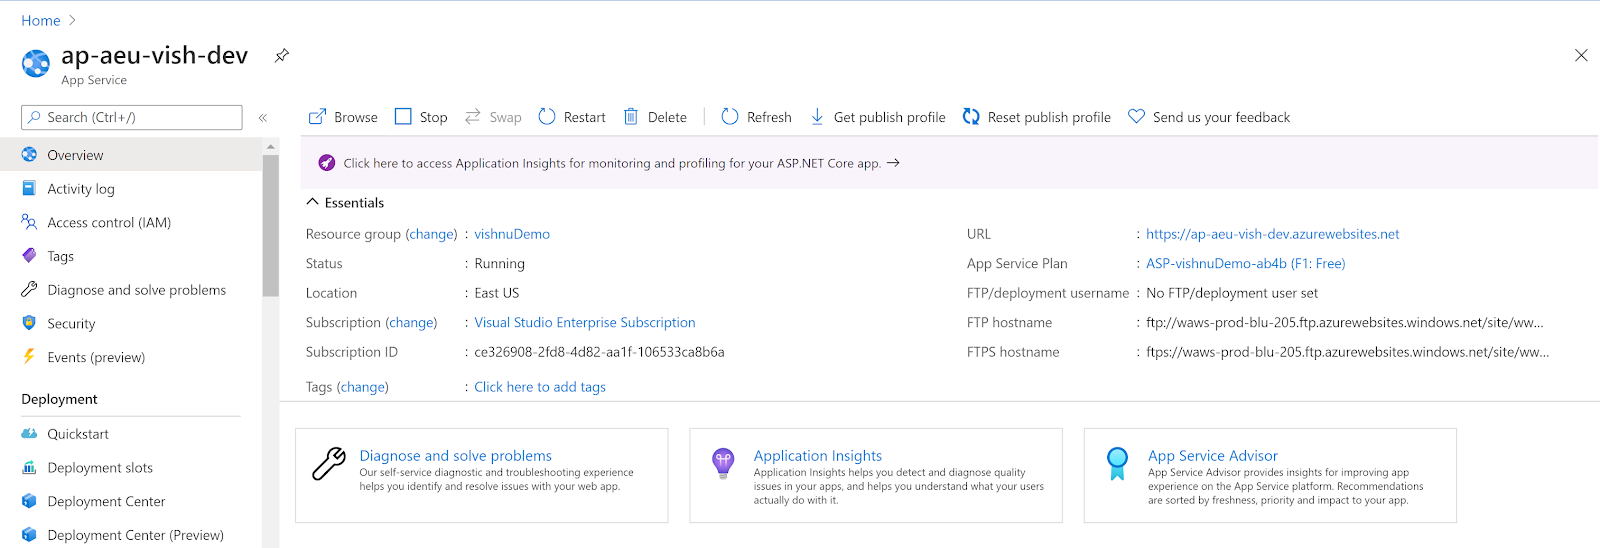Collapse the sidebar menu with the chevron

pos(263,118)
